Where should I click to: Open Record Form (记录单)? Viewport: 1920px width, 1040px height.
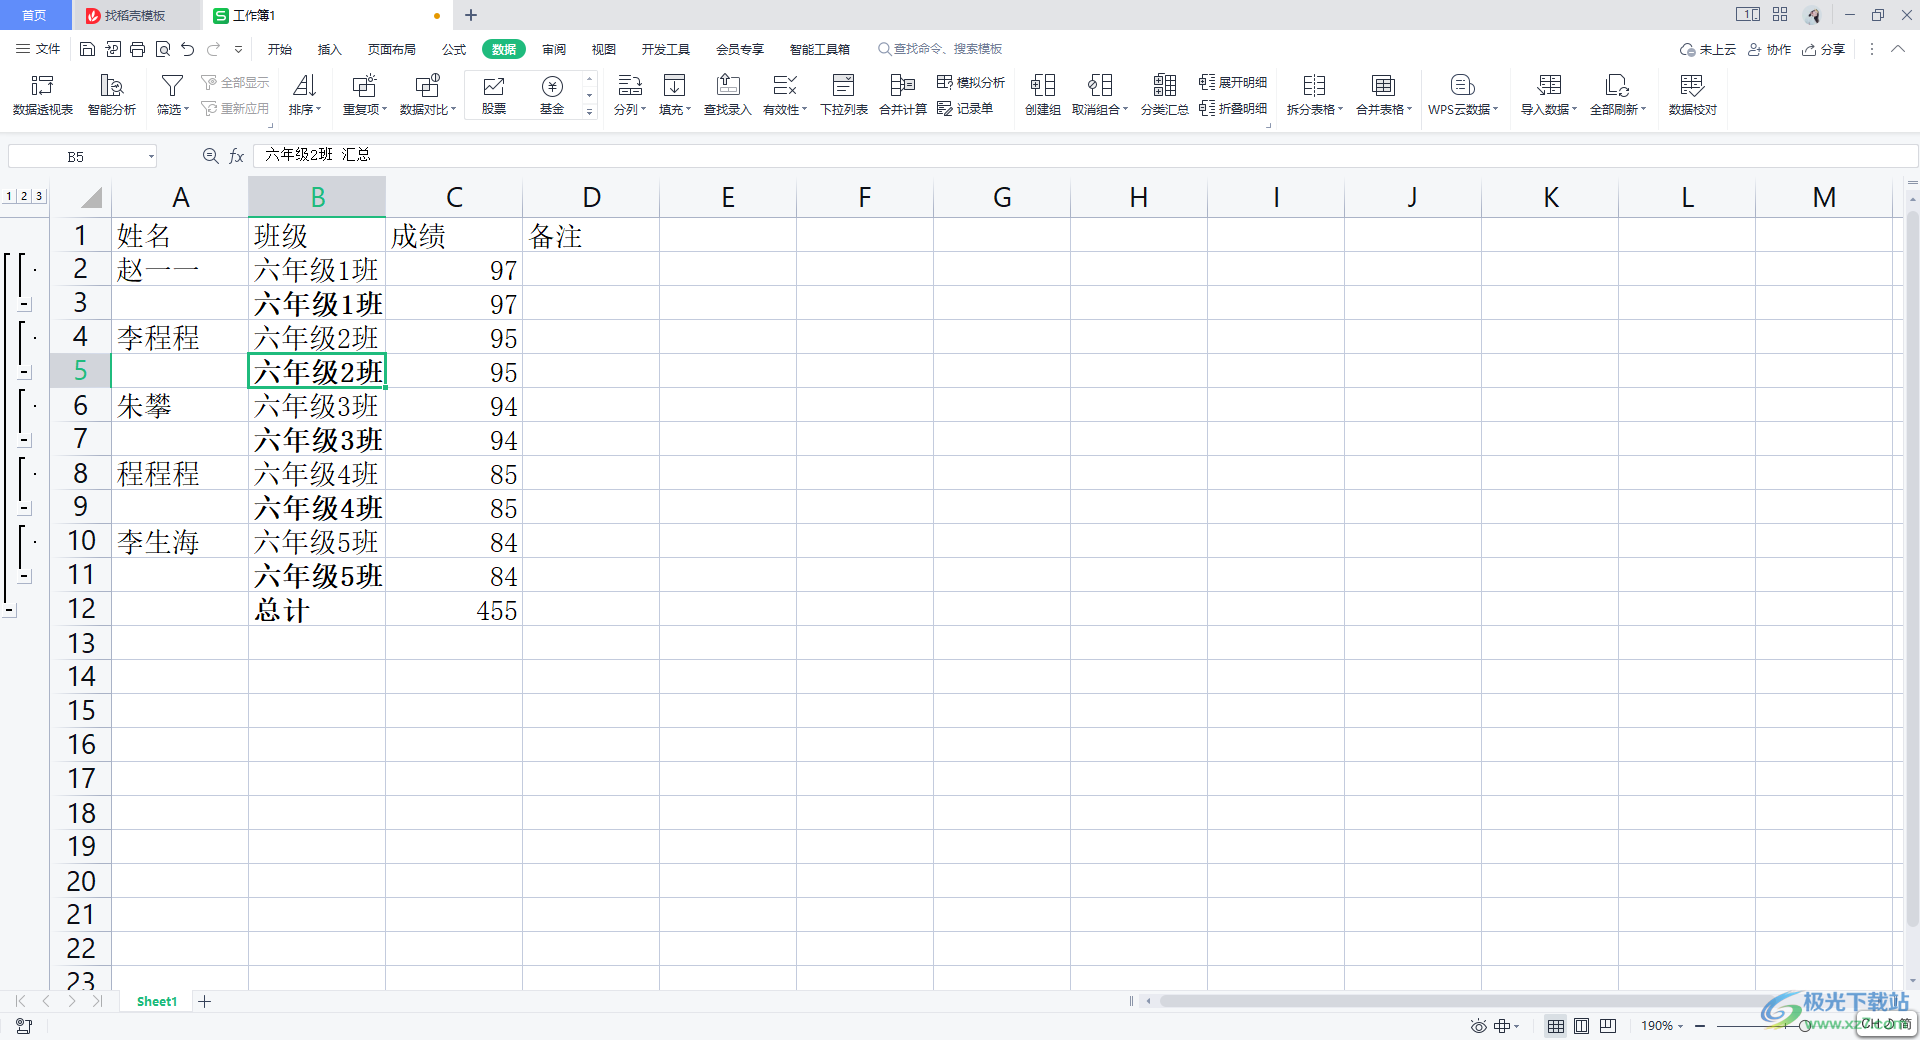coord(965,108)
